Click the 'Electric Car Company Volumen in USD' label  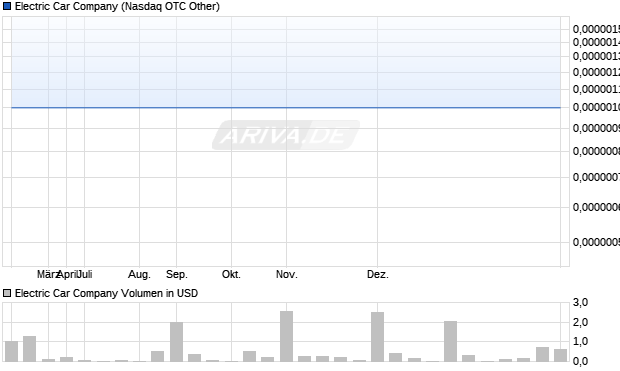point(106,293)
